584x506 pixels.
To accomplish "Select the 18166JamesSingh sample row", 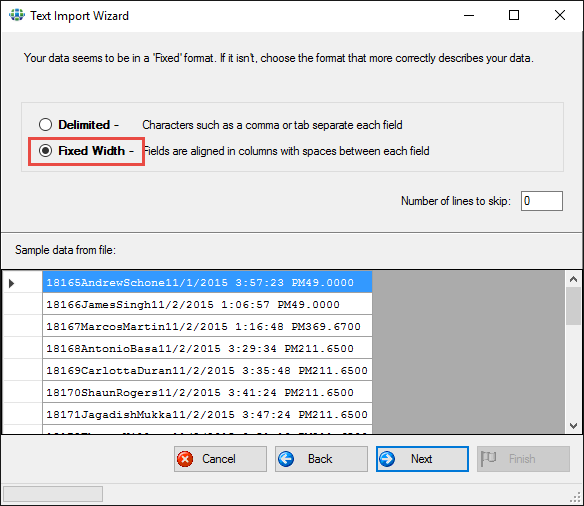I will (x=207, y=304).
